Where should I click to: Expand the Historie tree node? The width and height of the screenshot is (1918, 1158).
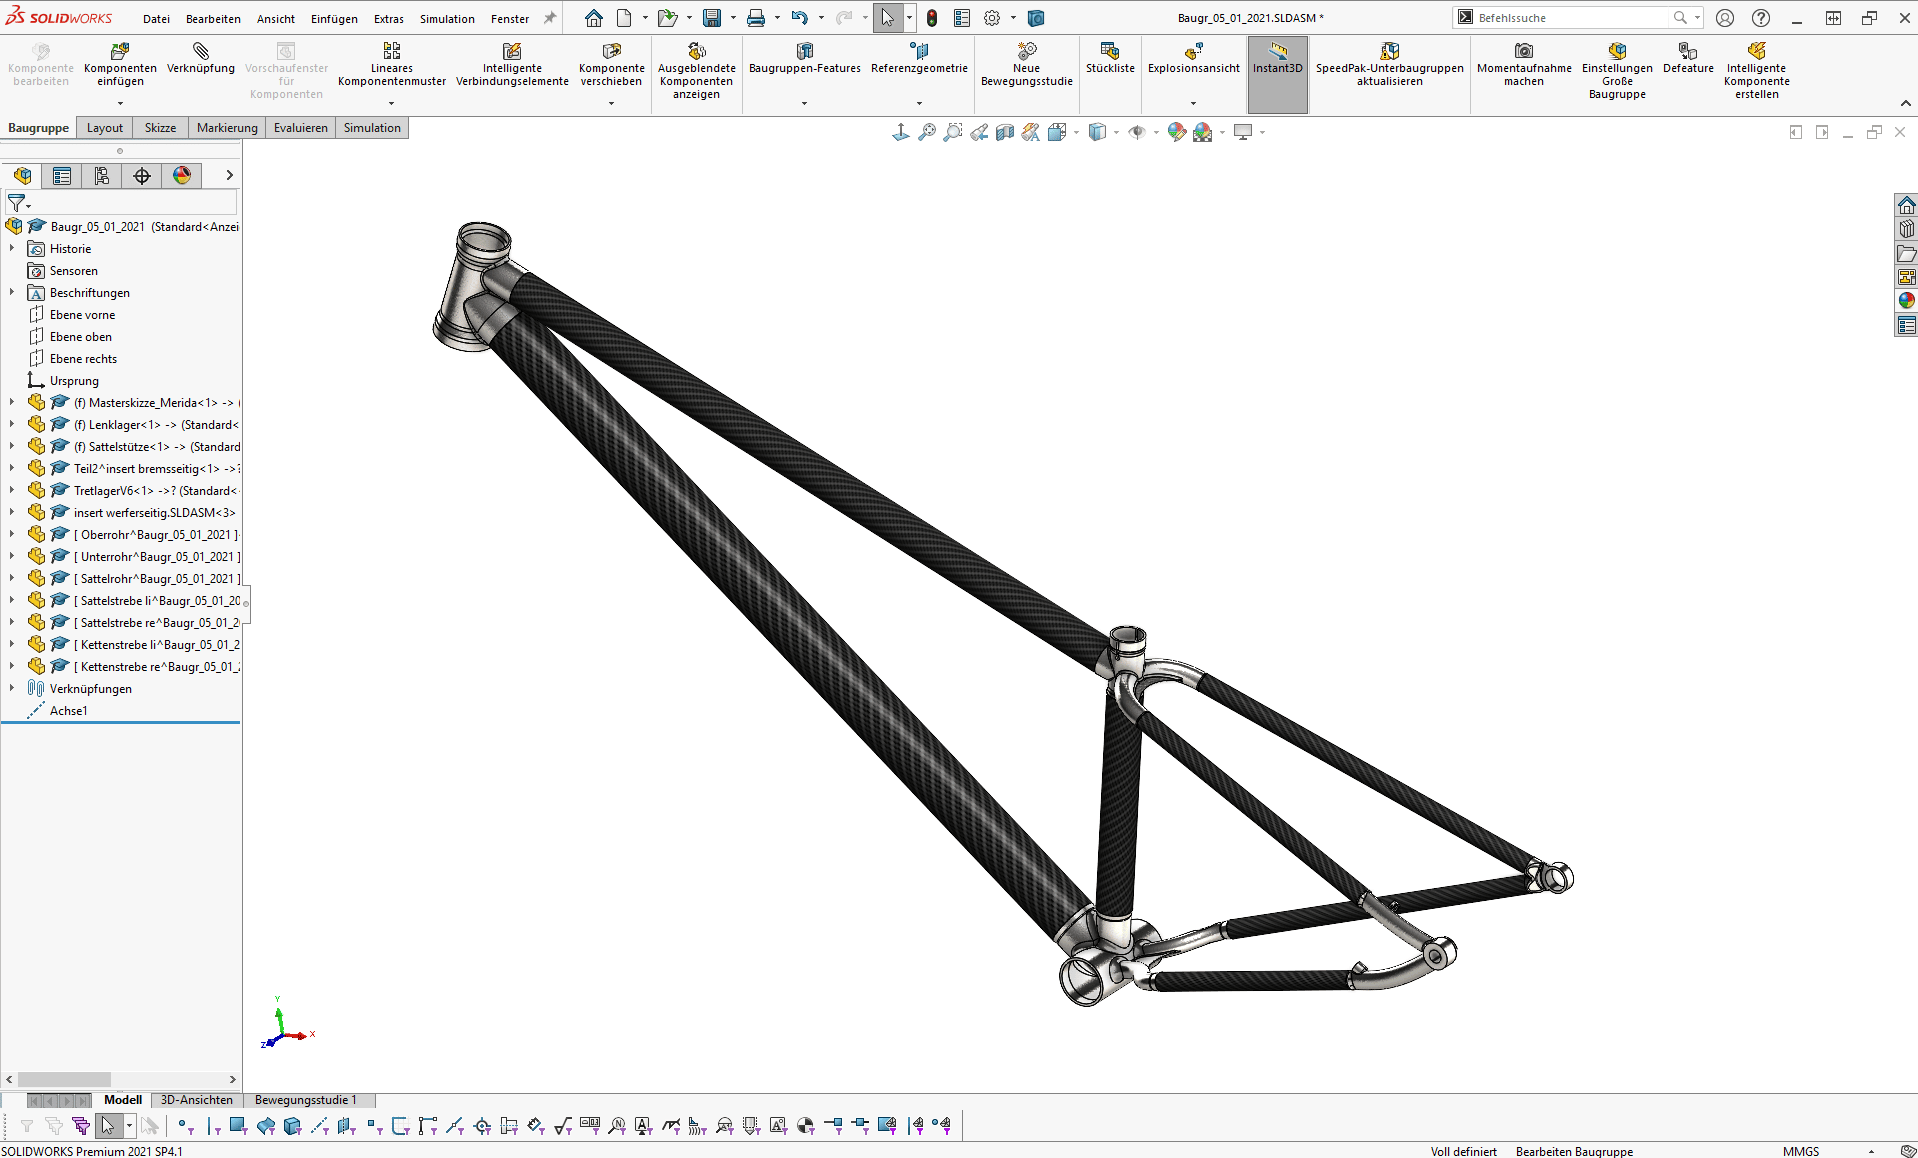coord(12,249)
